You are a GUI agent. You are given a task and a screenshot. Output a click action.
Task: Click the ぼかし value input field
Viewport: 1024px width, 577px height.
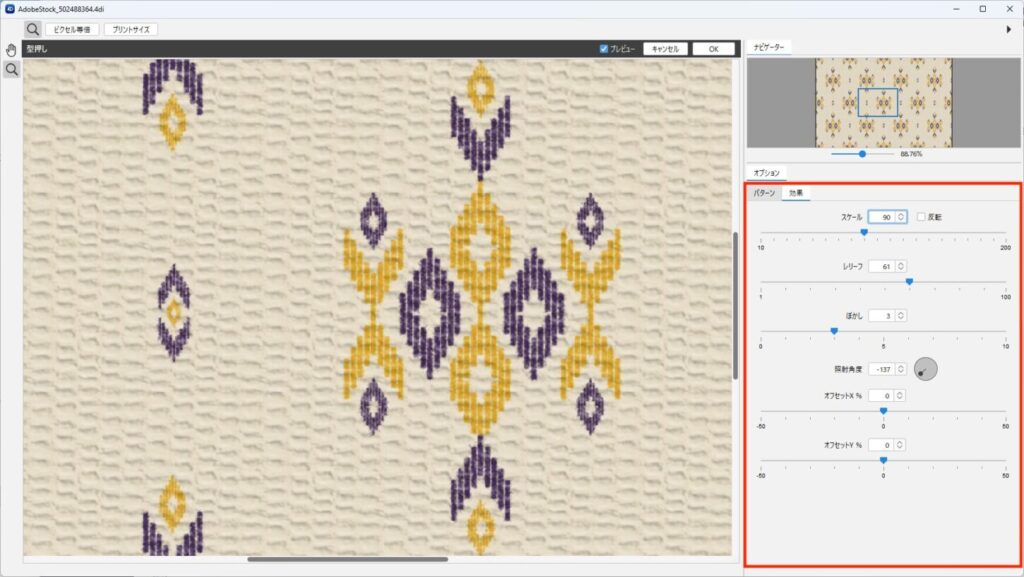tap(881, 316)
